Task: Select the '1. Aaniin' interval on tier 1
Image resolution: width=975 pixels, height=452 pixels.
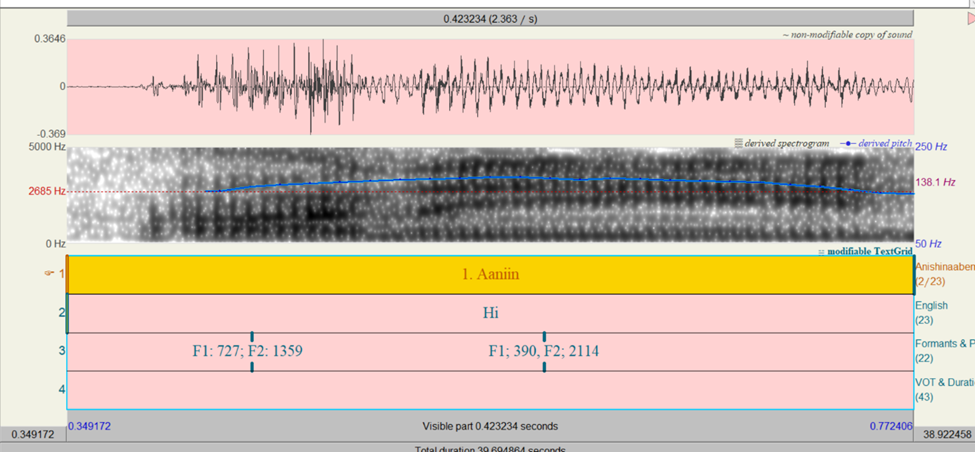Action: pos(491,275)
